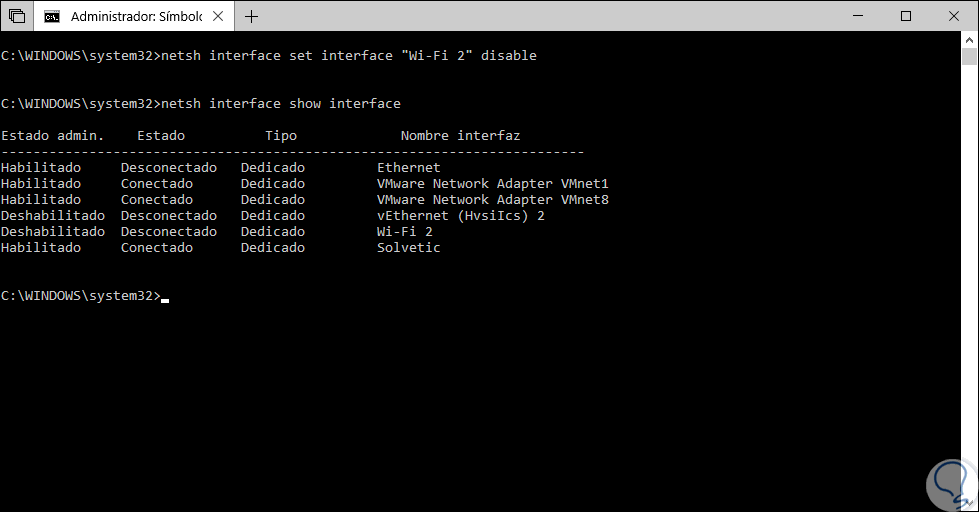Click the cmd icon on the Administrador tab
The height and width of the screenshot is (512, 979).
point(52,16)
